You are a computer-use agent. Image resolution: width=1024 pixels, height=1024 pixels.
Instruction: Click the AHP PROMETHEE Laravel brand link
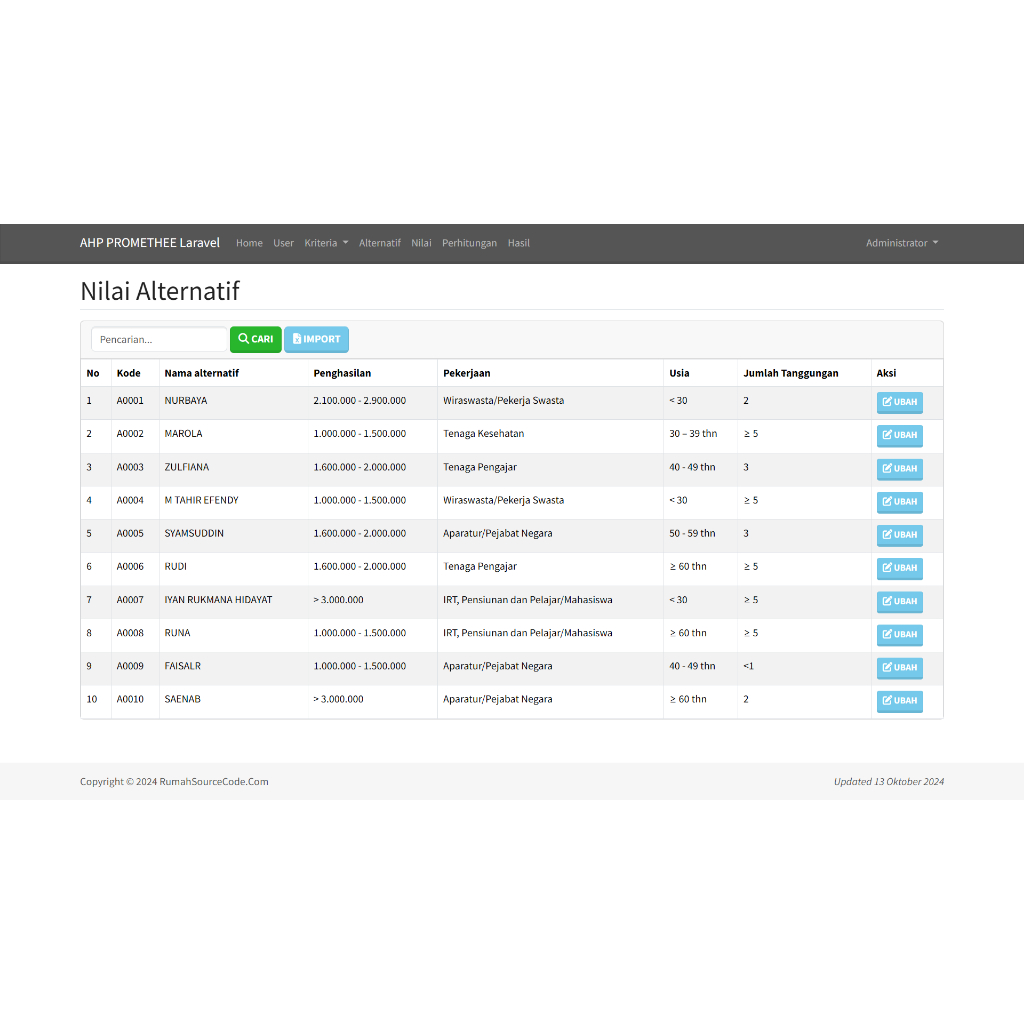pos(150,243)
